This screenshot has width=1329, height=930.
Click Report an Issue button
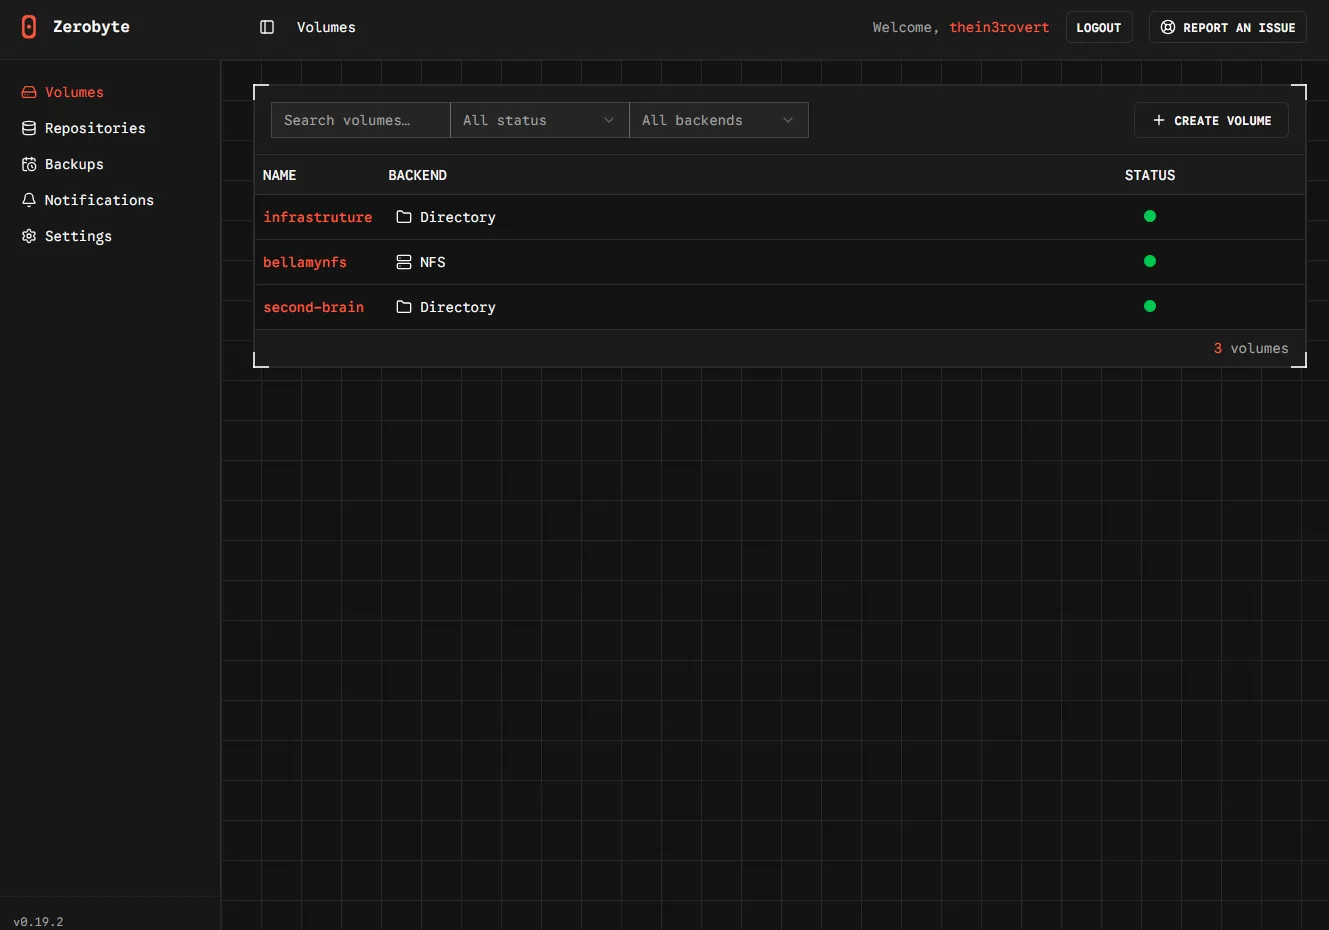coord(1227,27)
